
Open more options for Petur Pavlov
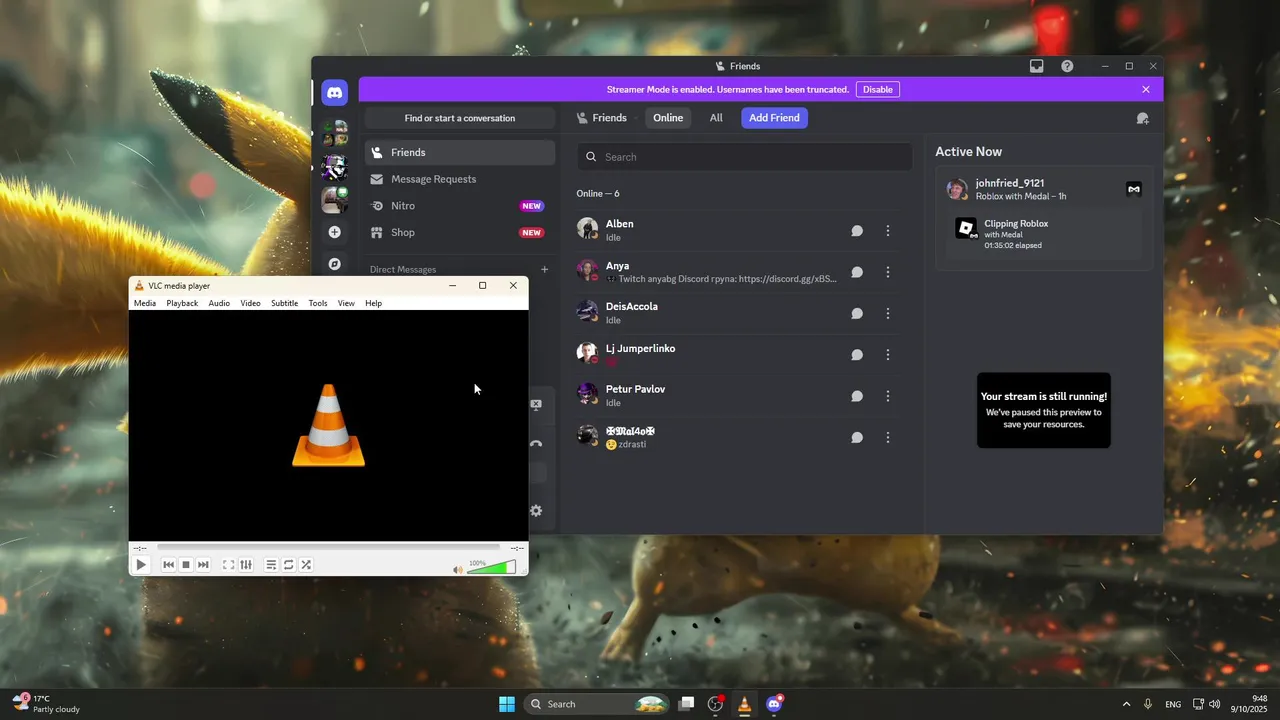tap(888, 396)
